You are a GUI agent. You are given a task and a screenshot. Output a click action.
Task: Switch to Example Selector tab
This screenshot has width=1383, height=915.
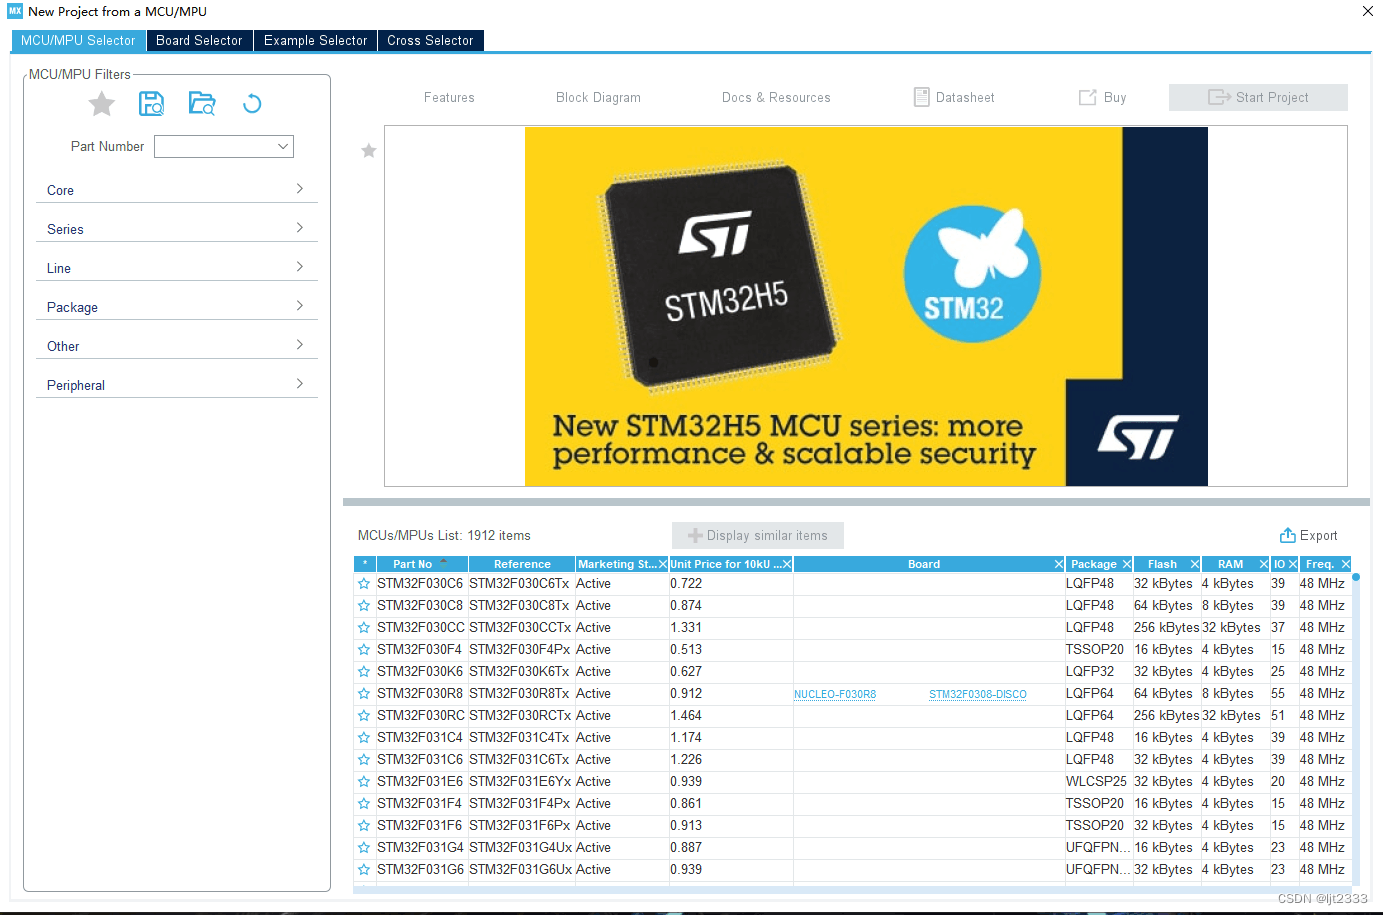pyautogui.click(x=315, y=41)
